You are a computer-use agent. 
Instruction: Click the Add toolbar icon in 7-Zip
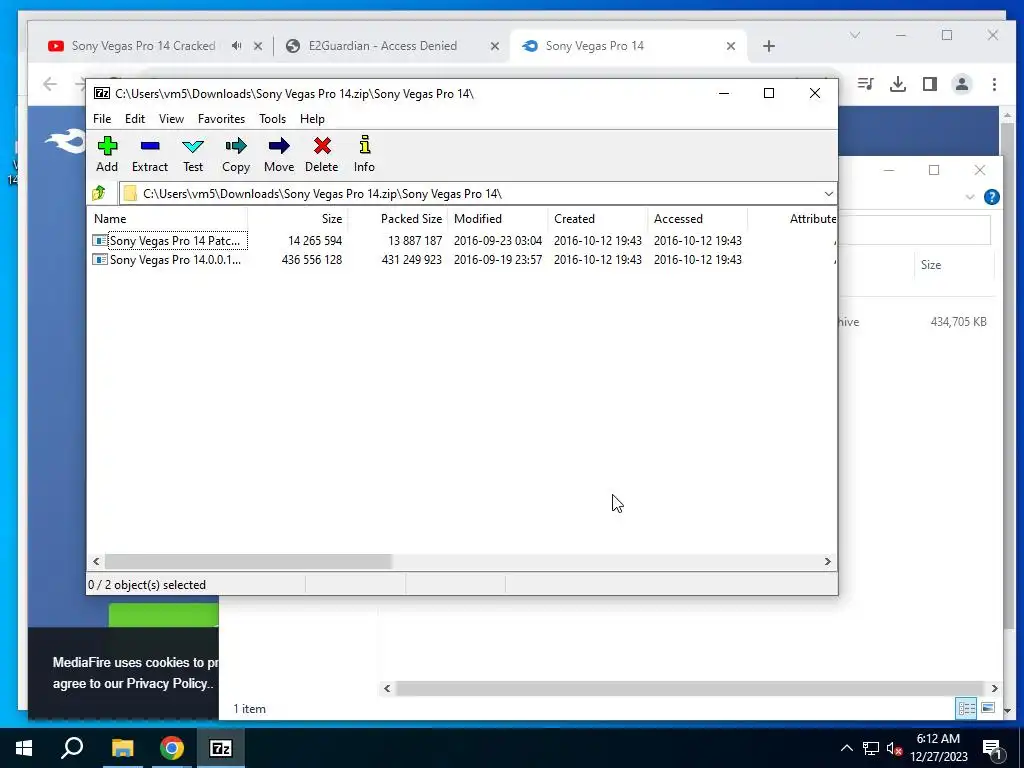pos(107,154)
